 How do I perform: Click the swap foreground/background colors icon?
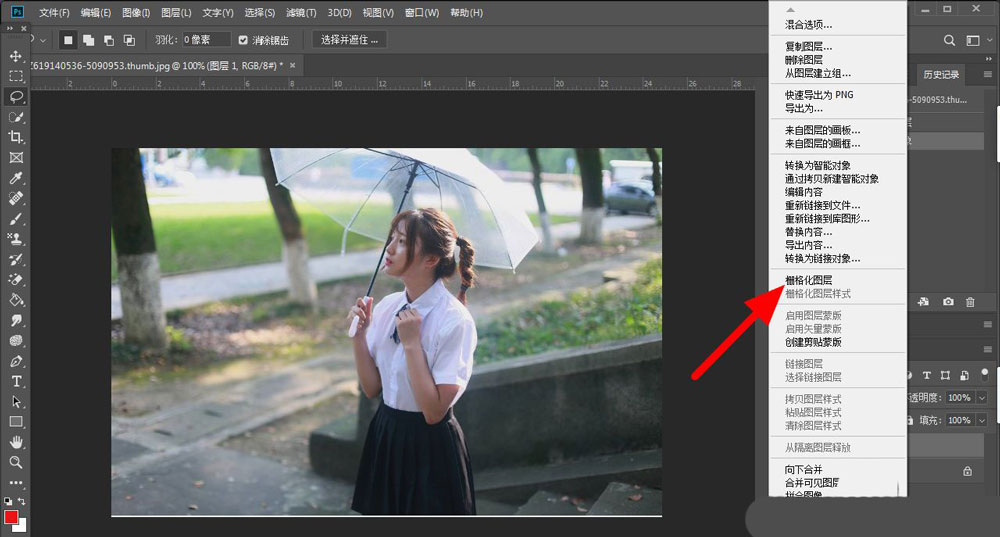tap(22, 501)
